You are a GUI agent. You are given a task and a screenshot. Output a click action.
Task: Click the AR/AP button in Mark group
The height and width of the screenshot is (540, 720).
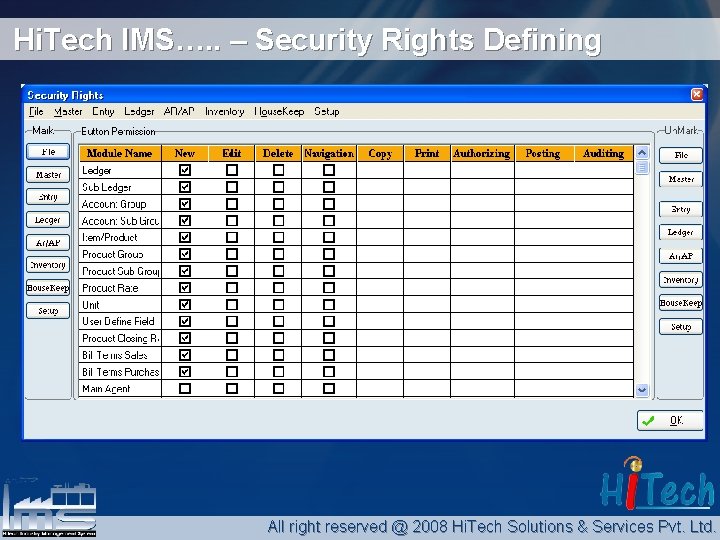(x=48, y=242)
